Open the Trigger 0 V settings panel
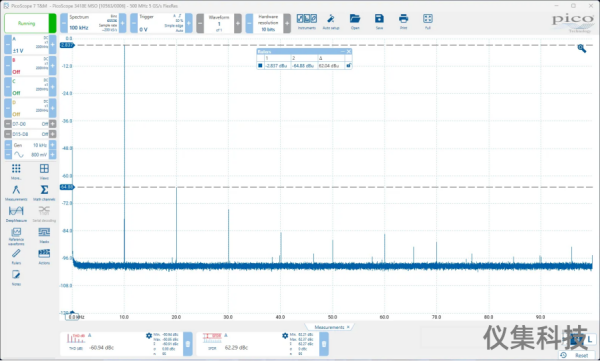The width and height of the screenshot is (600, 361). pos(161,23)
